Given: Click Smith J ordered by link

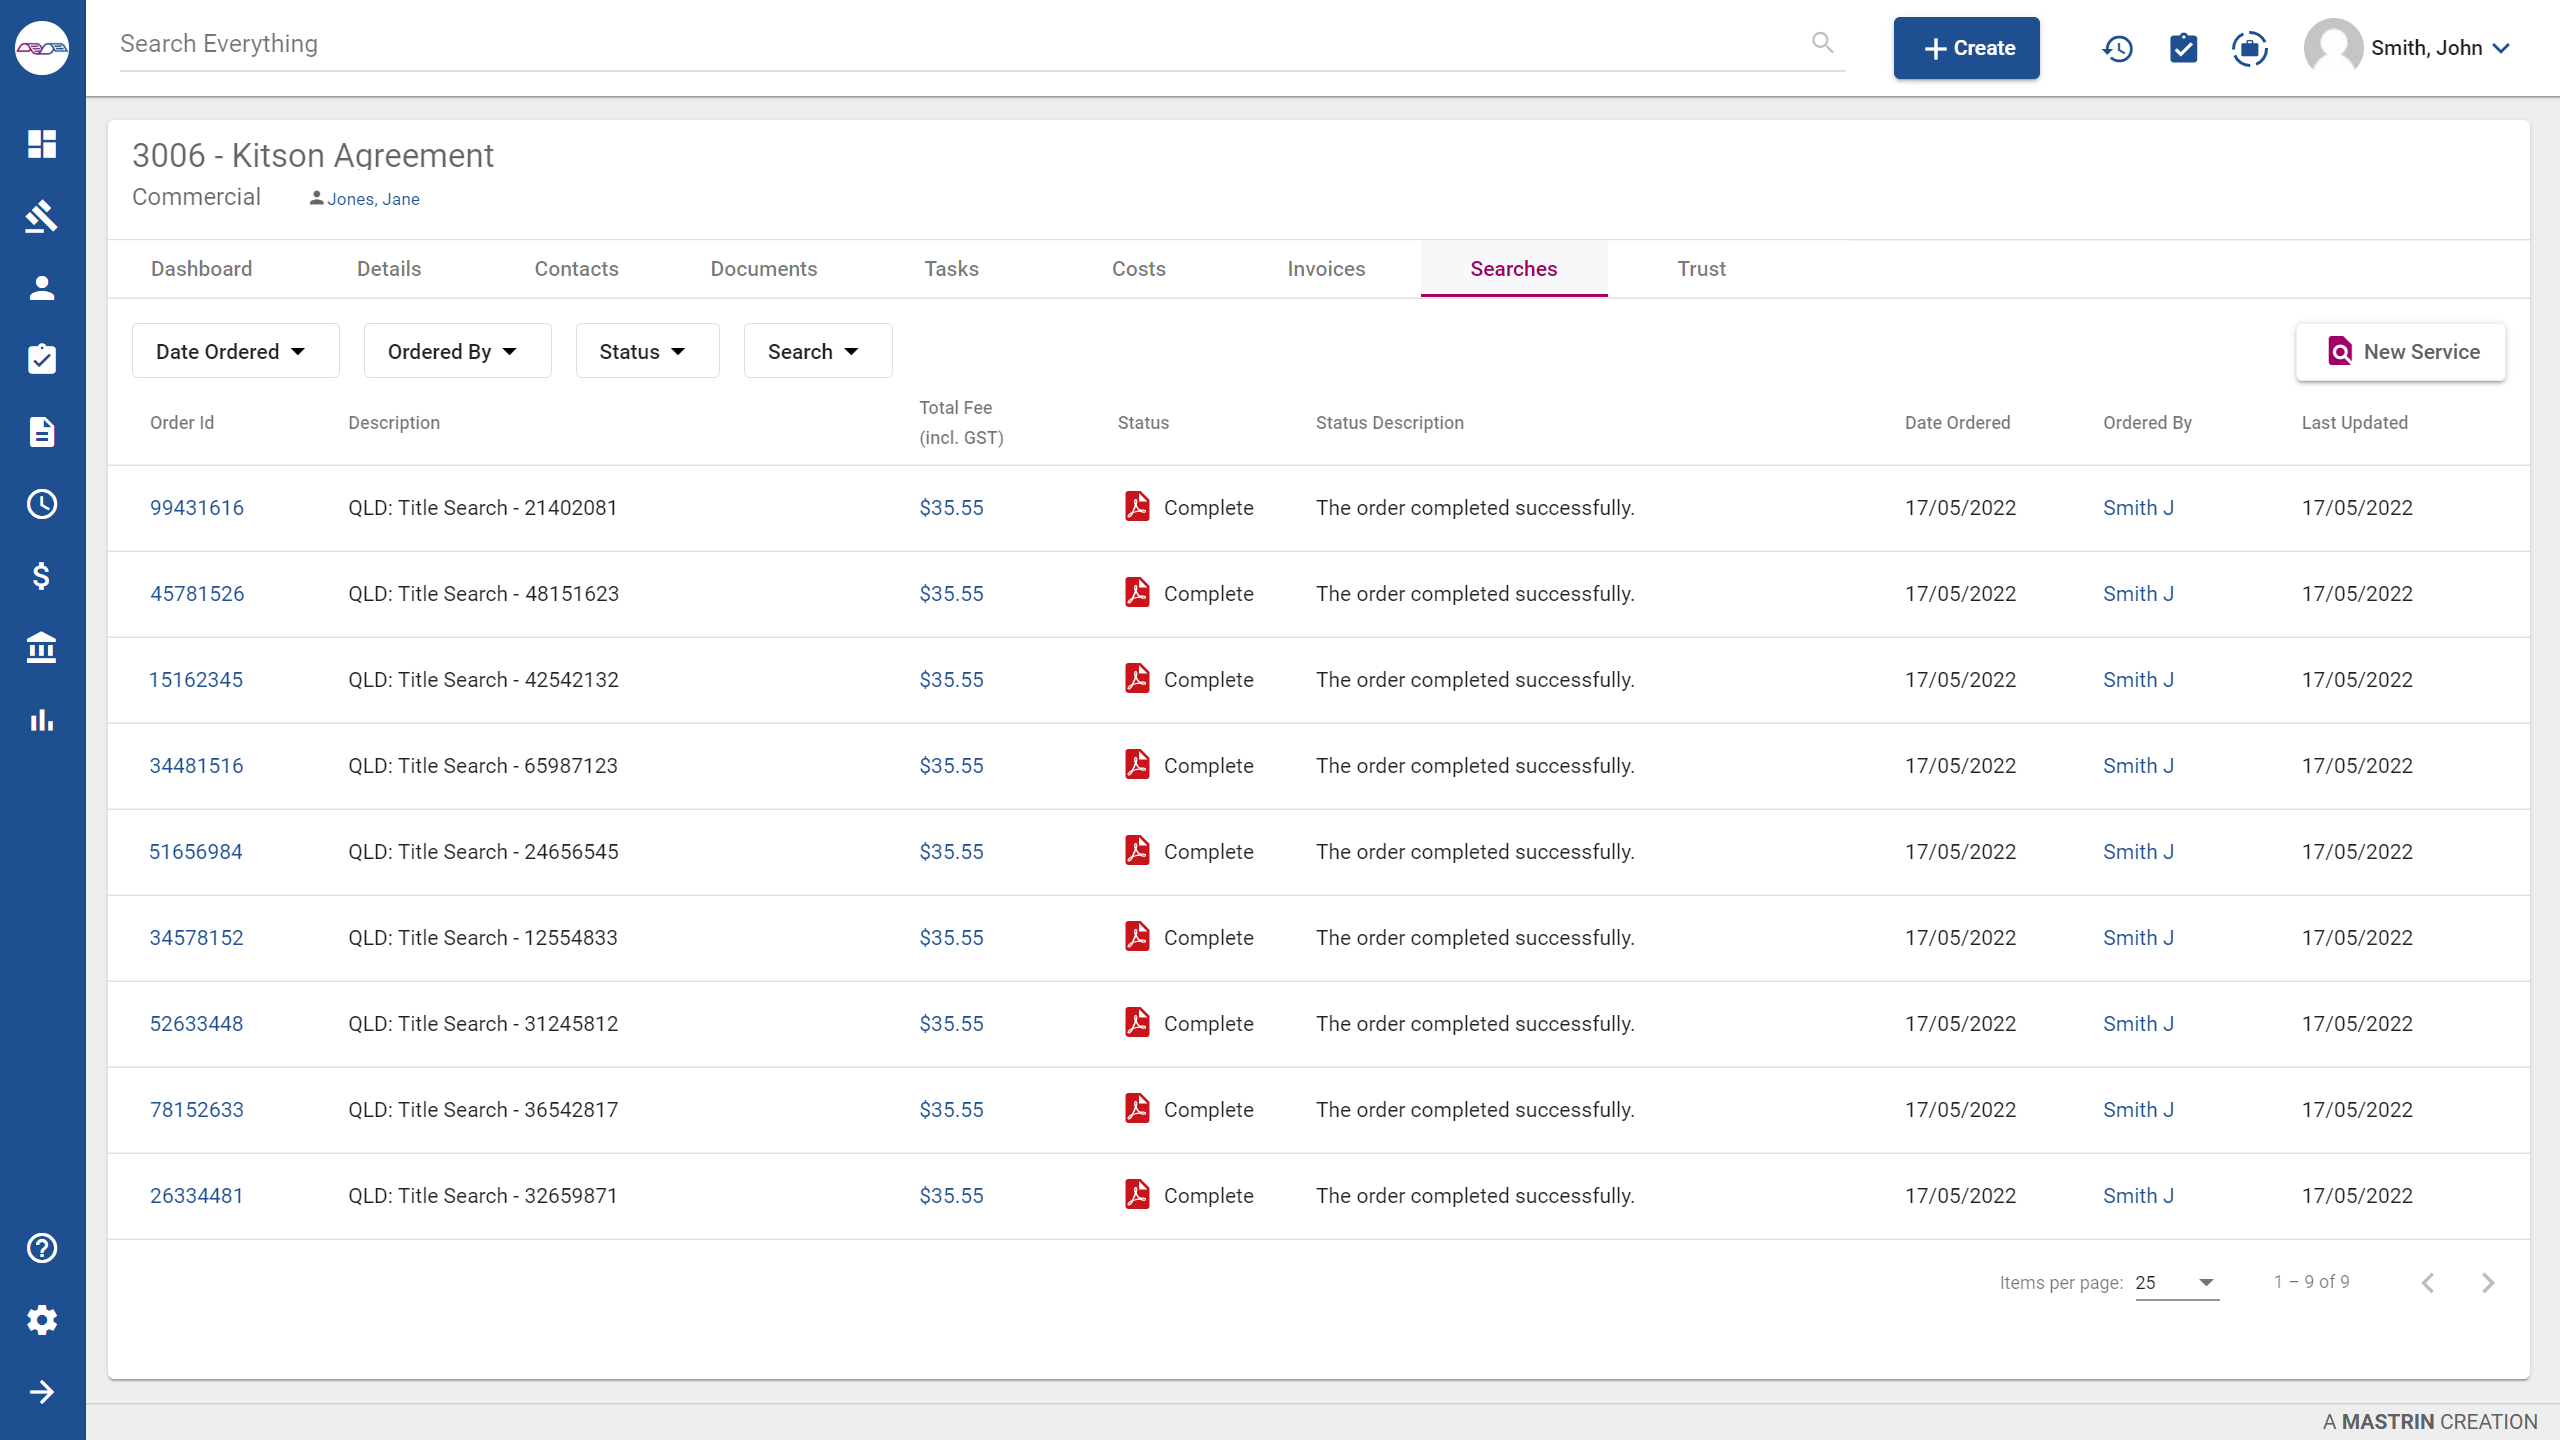Looking at the screenshot, I should [x=2138, y=506].
